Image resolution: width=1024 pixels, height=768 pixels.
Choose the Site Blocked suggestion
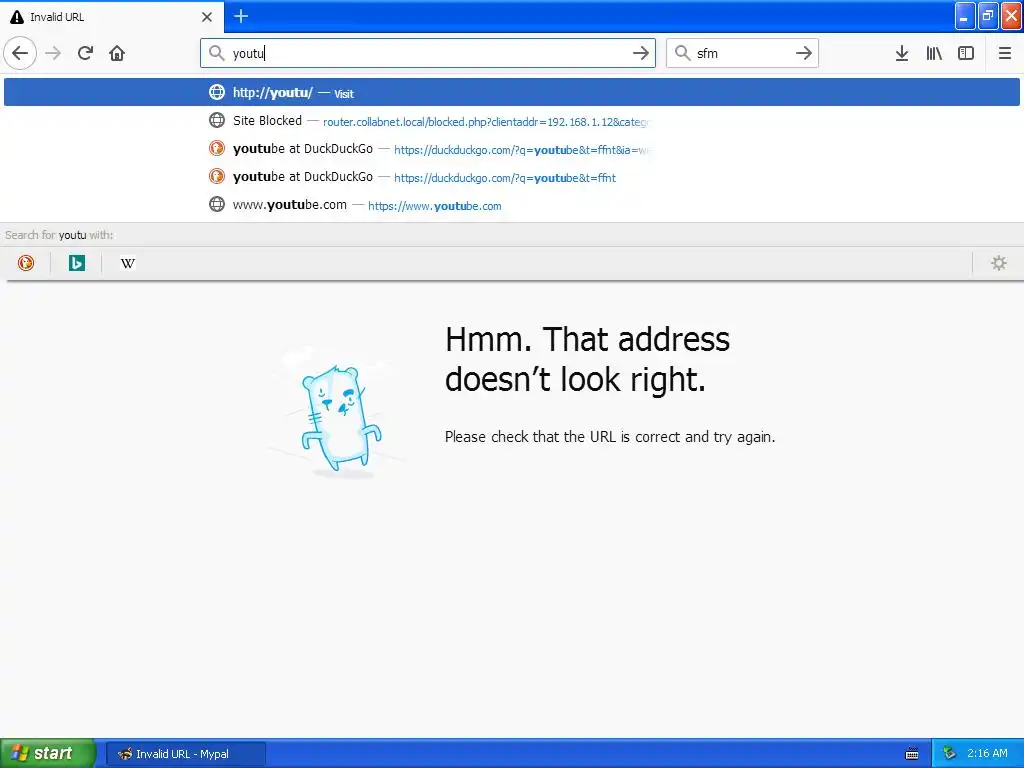click(x=512, y=121)
